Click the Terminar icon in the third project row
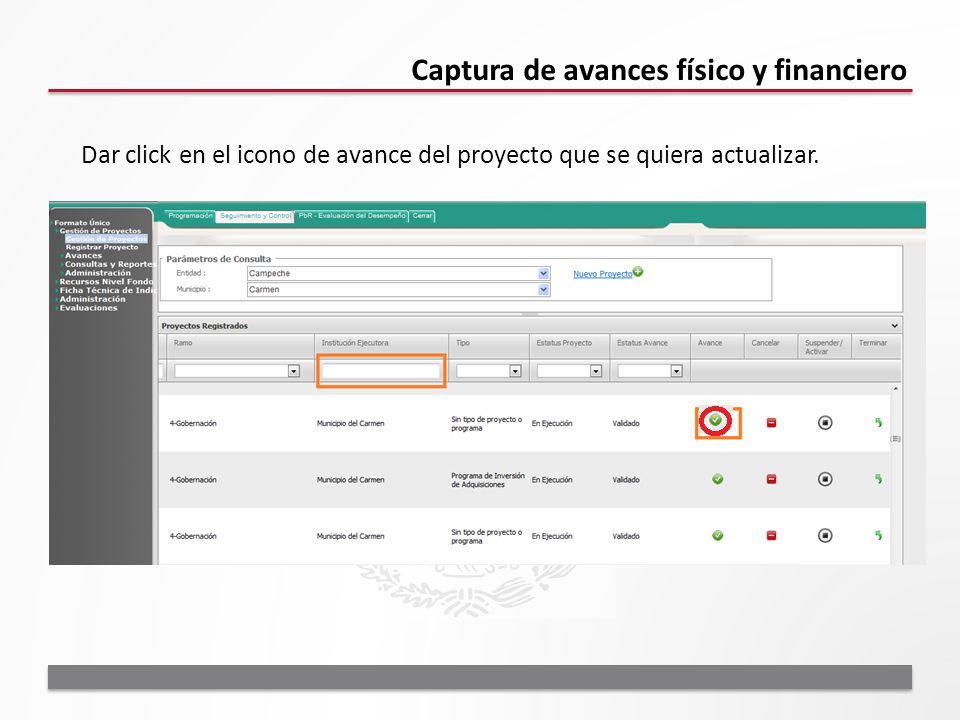 click(x=878, y=535)
